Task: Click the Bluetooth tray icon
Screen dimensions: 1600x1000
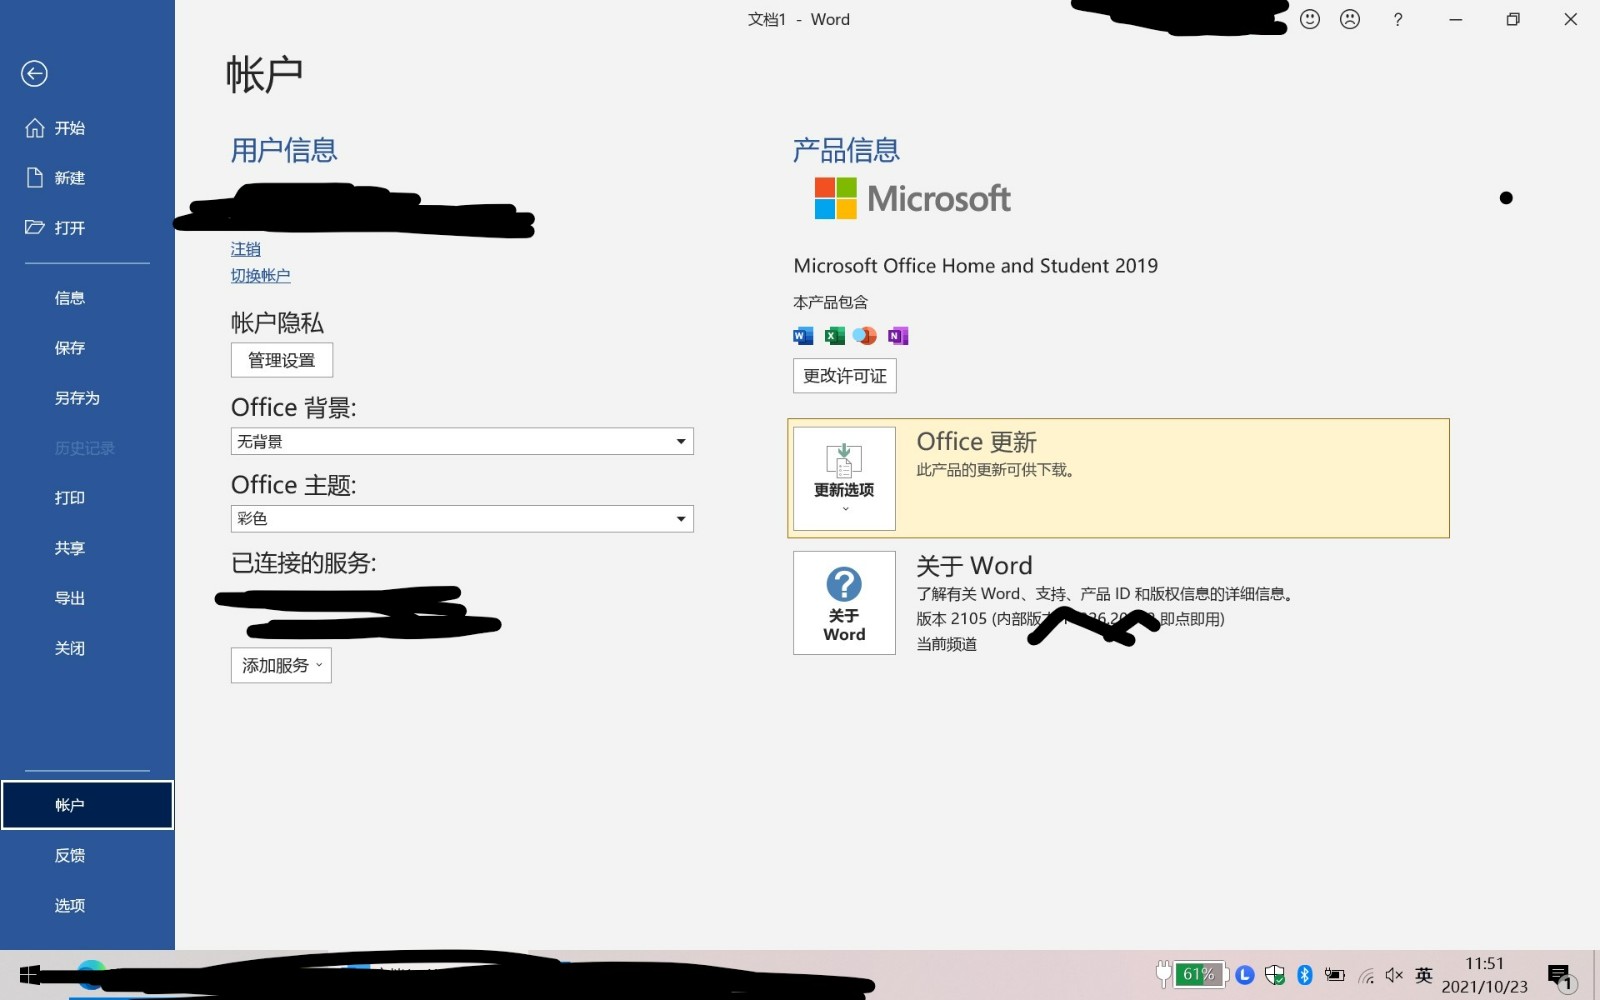Action: tap(1305, 975)
